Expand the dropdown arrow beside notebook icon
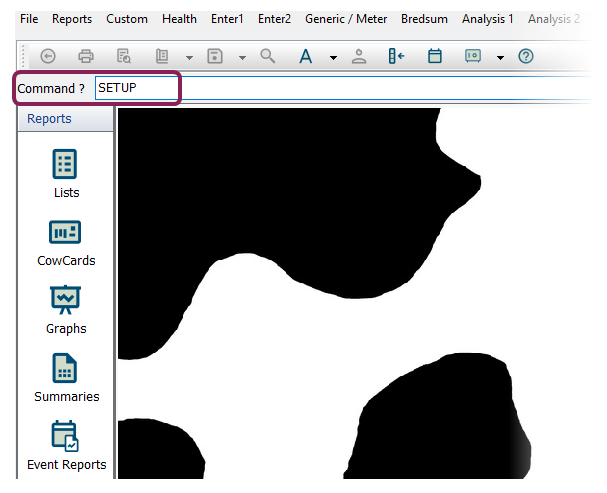This screenshot has height=493, width=607. click(189, 58)
